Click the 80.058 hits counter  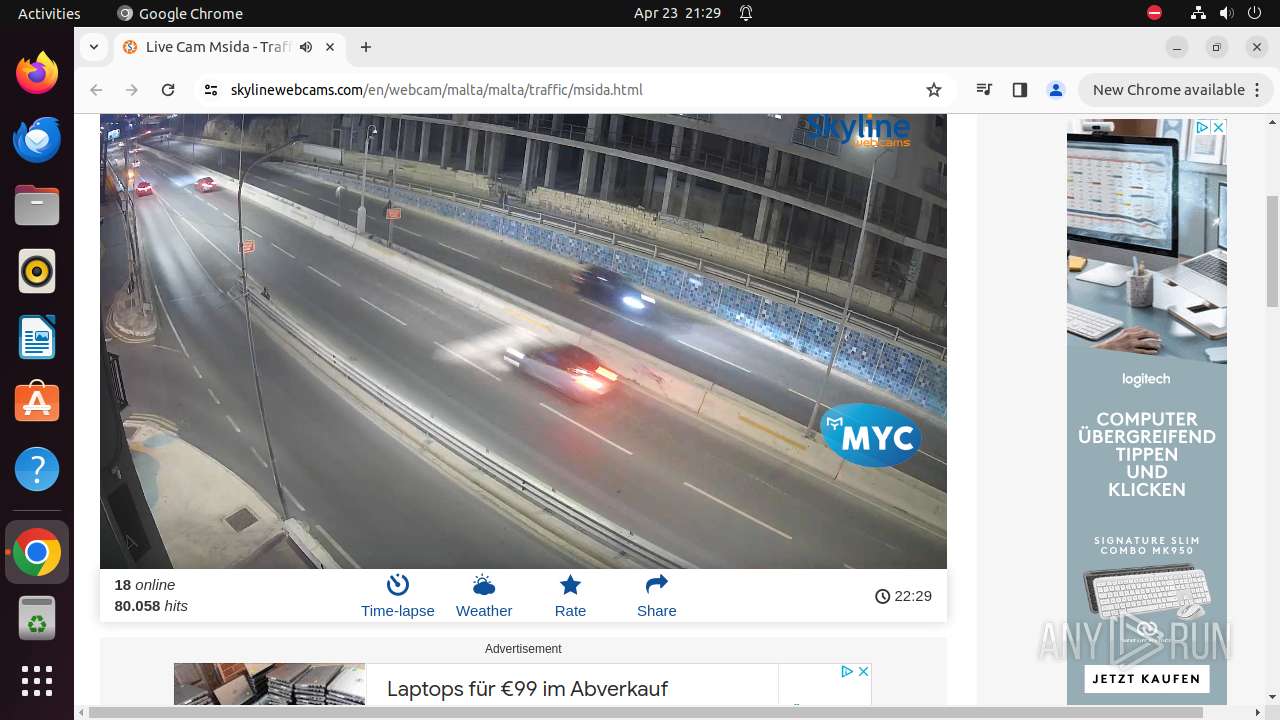151,606
